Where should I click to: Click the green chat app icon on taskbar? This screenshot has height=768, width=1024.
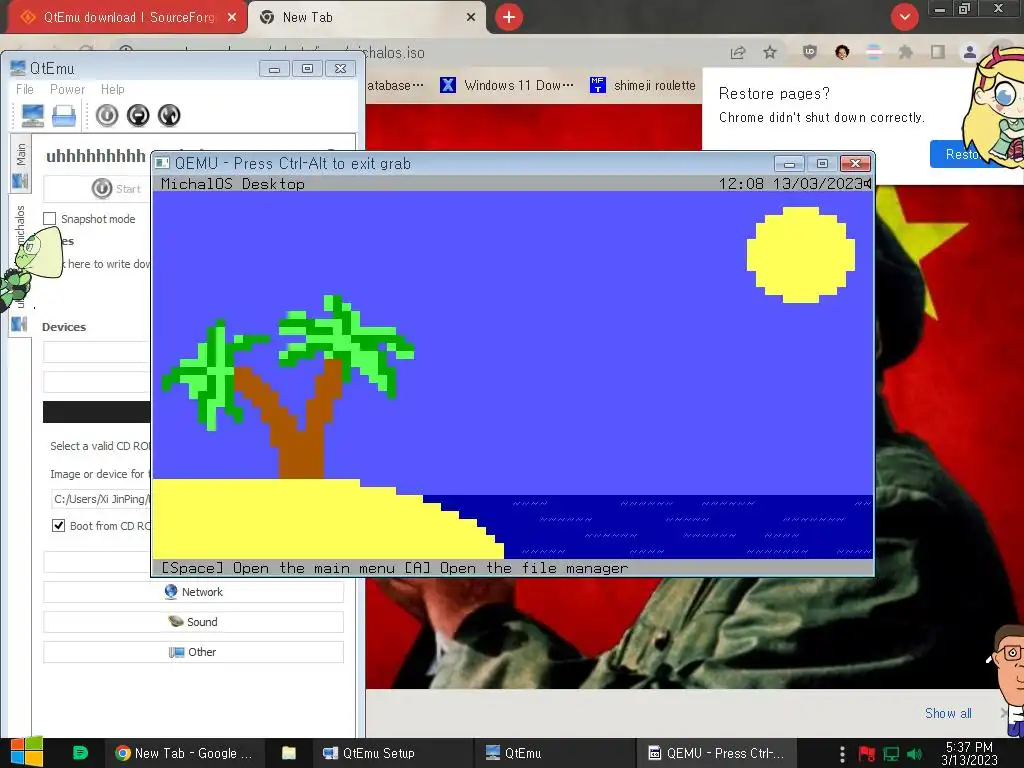pos(80,753)
